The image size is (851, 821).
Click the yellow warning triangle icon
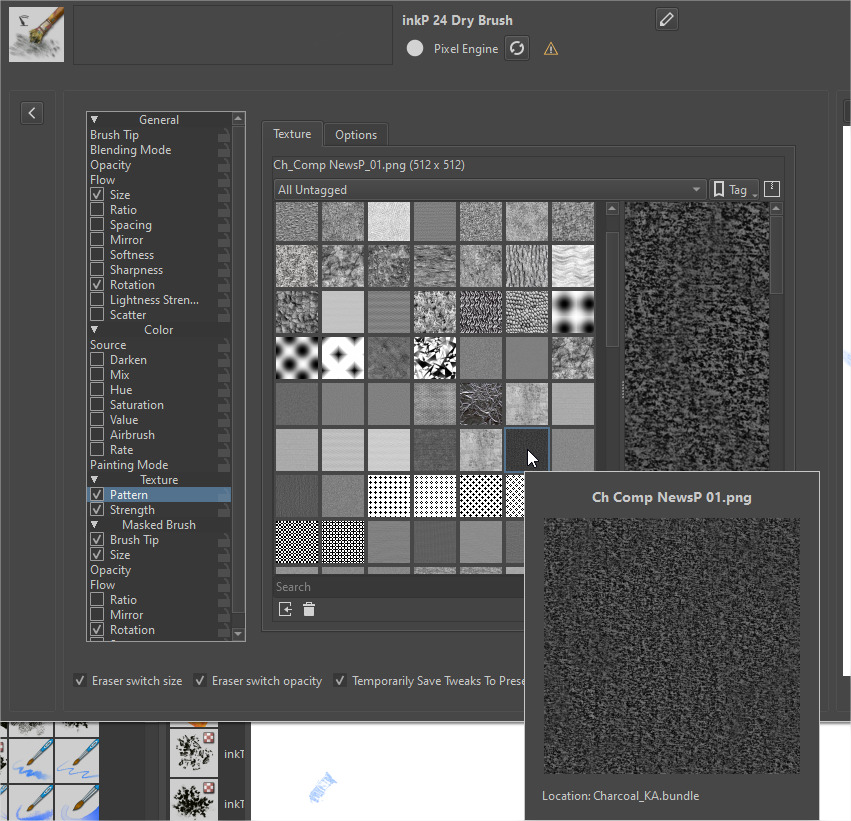click(551, 48)
